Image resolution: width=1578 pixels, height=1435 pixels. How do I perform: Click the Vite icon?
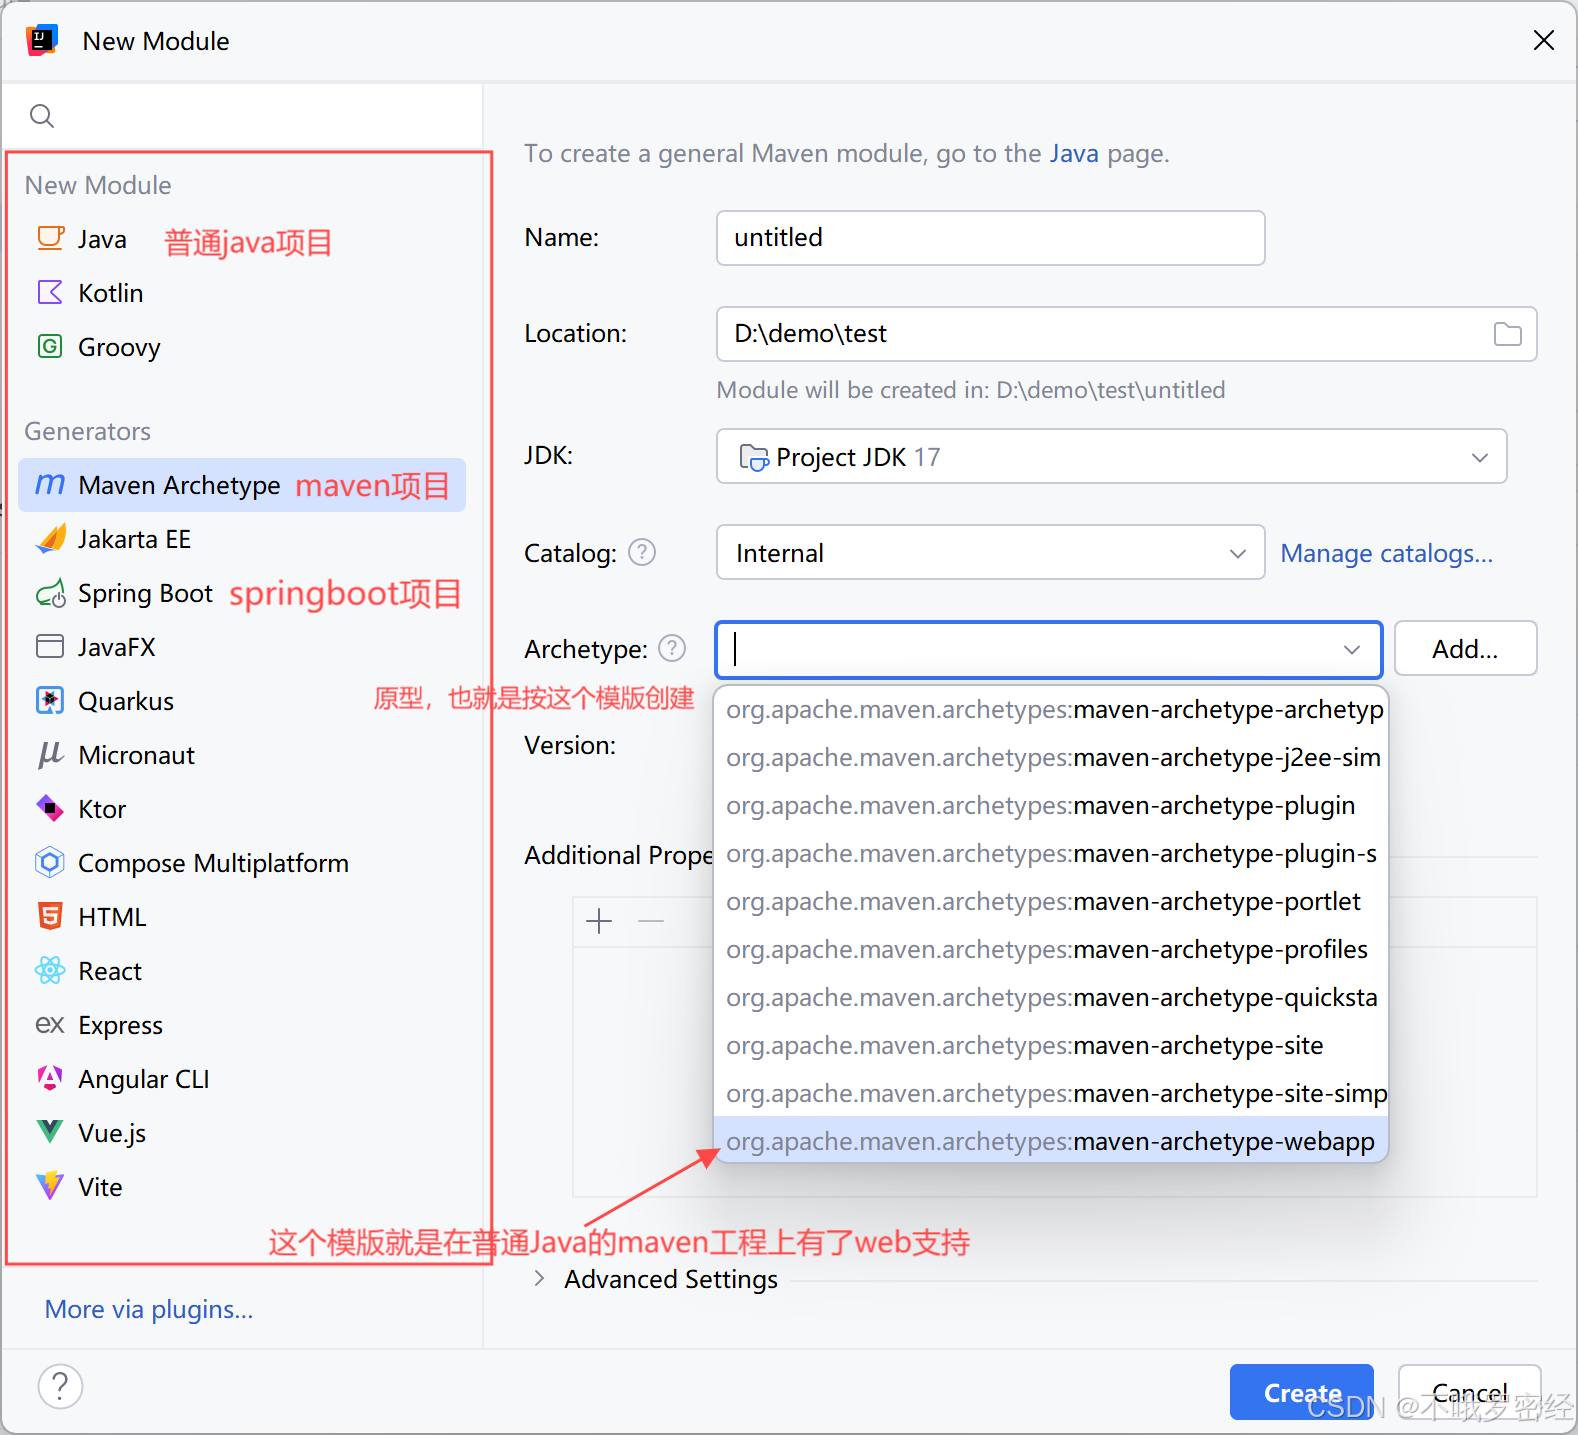point(50,1186)
